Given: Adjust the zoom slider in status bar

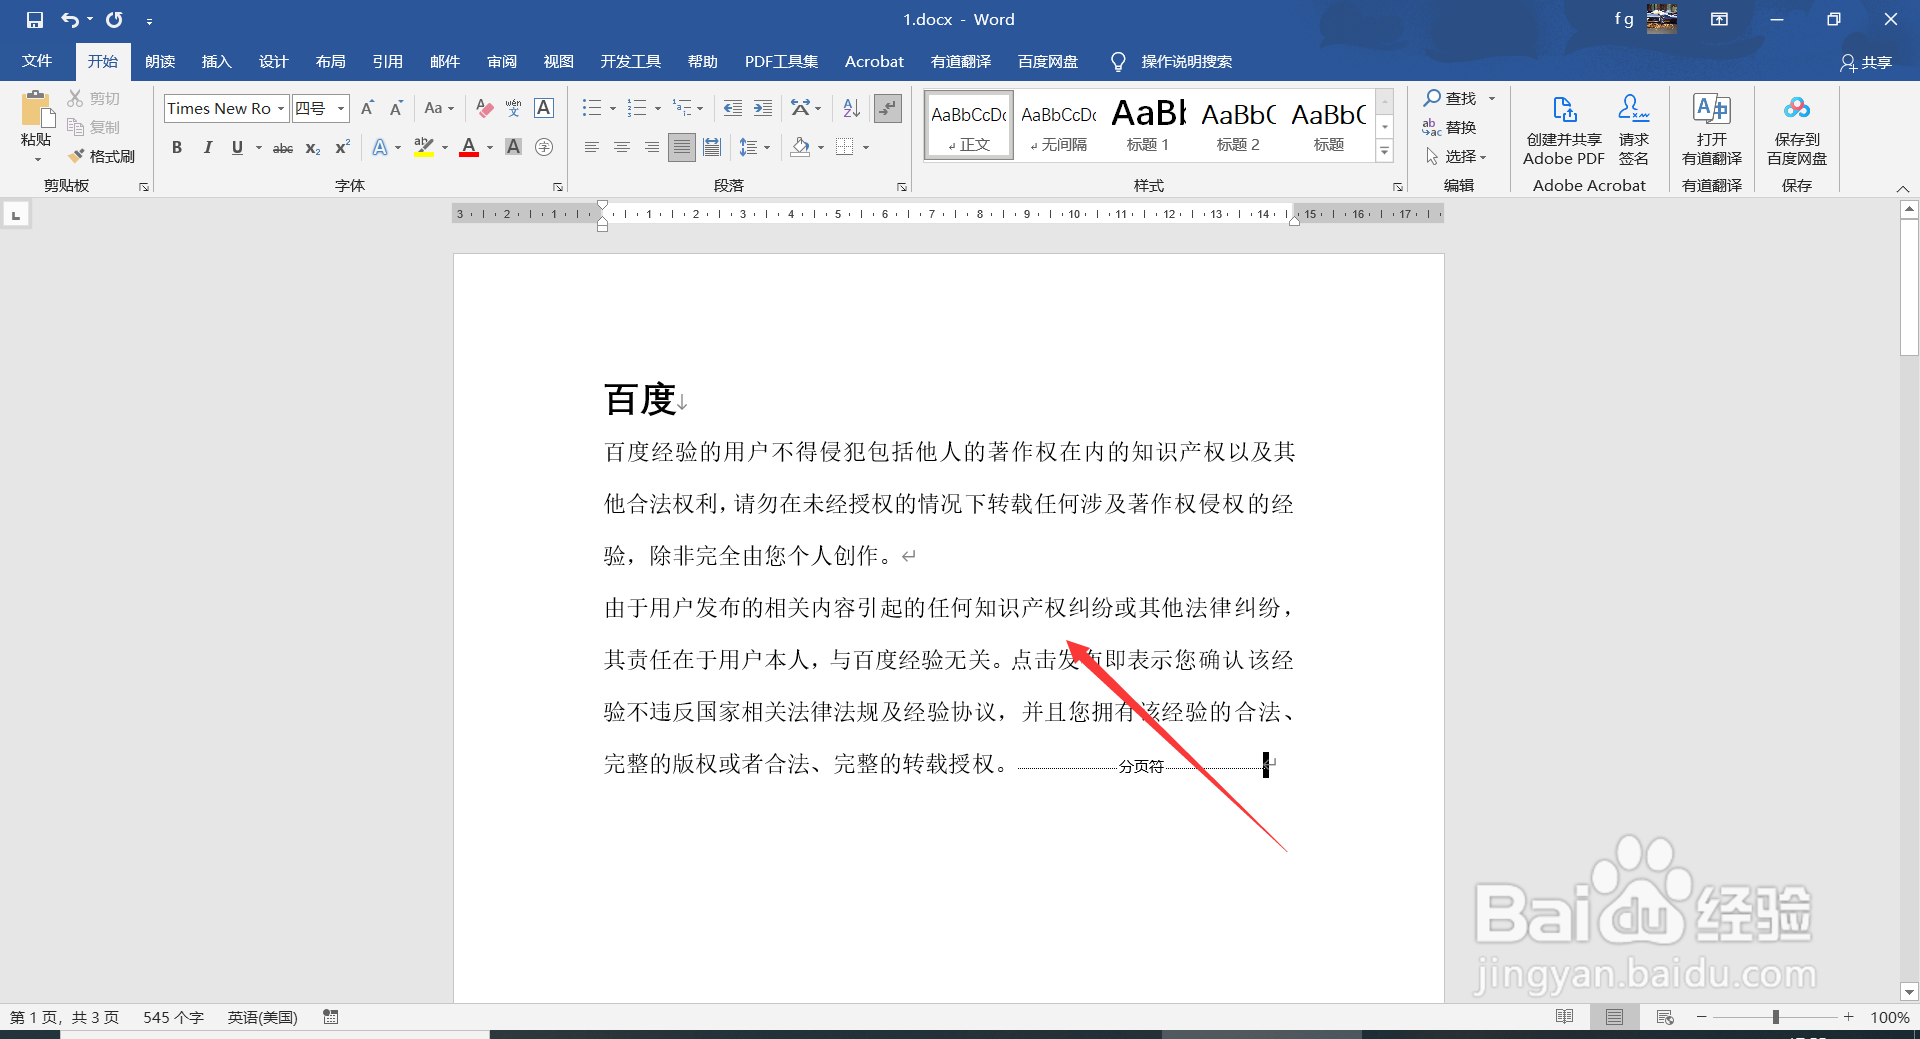Looking at the screenshot, I should [1775, 1017].
